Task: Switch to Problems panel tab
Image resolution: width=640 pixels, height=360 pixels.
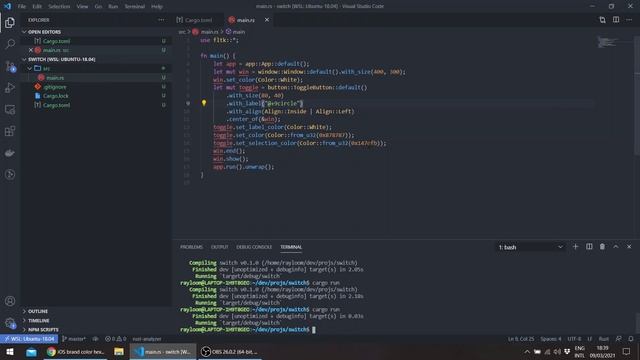Action: pyautogui.click(x=191, y=247)
